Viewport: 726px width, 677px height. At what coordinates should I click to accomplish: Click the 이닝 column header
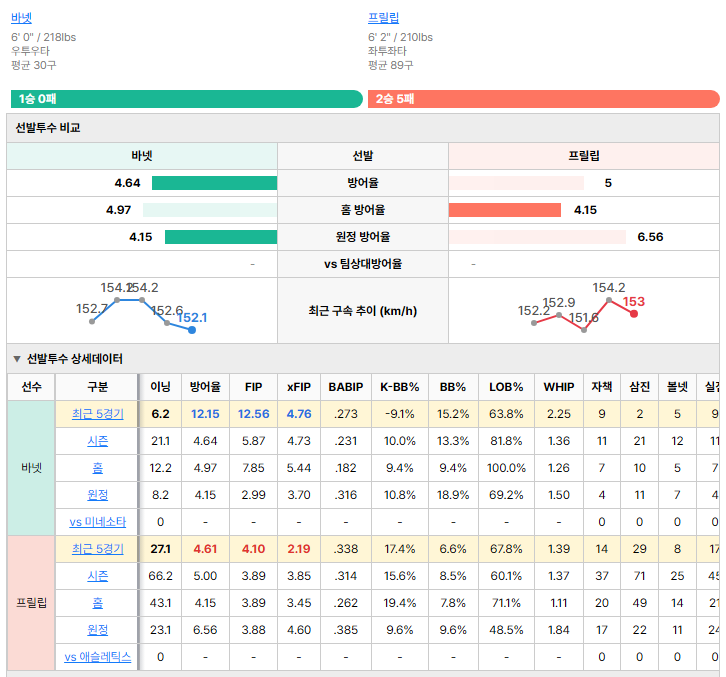[x=160, y=387]
